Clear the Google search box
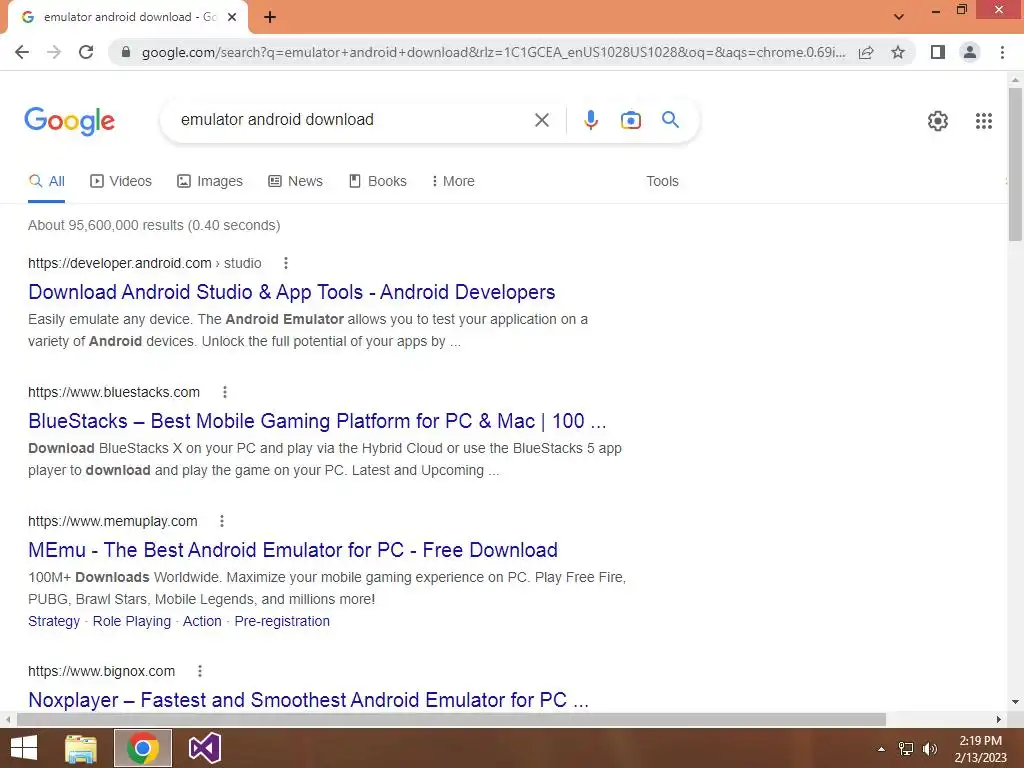1024x768 pixels. pos(541,120)
